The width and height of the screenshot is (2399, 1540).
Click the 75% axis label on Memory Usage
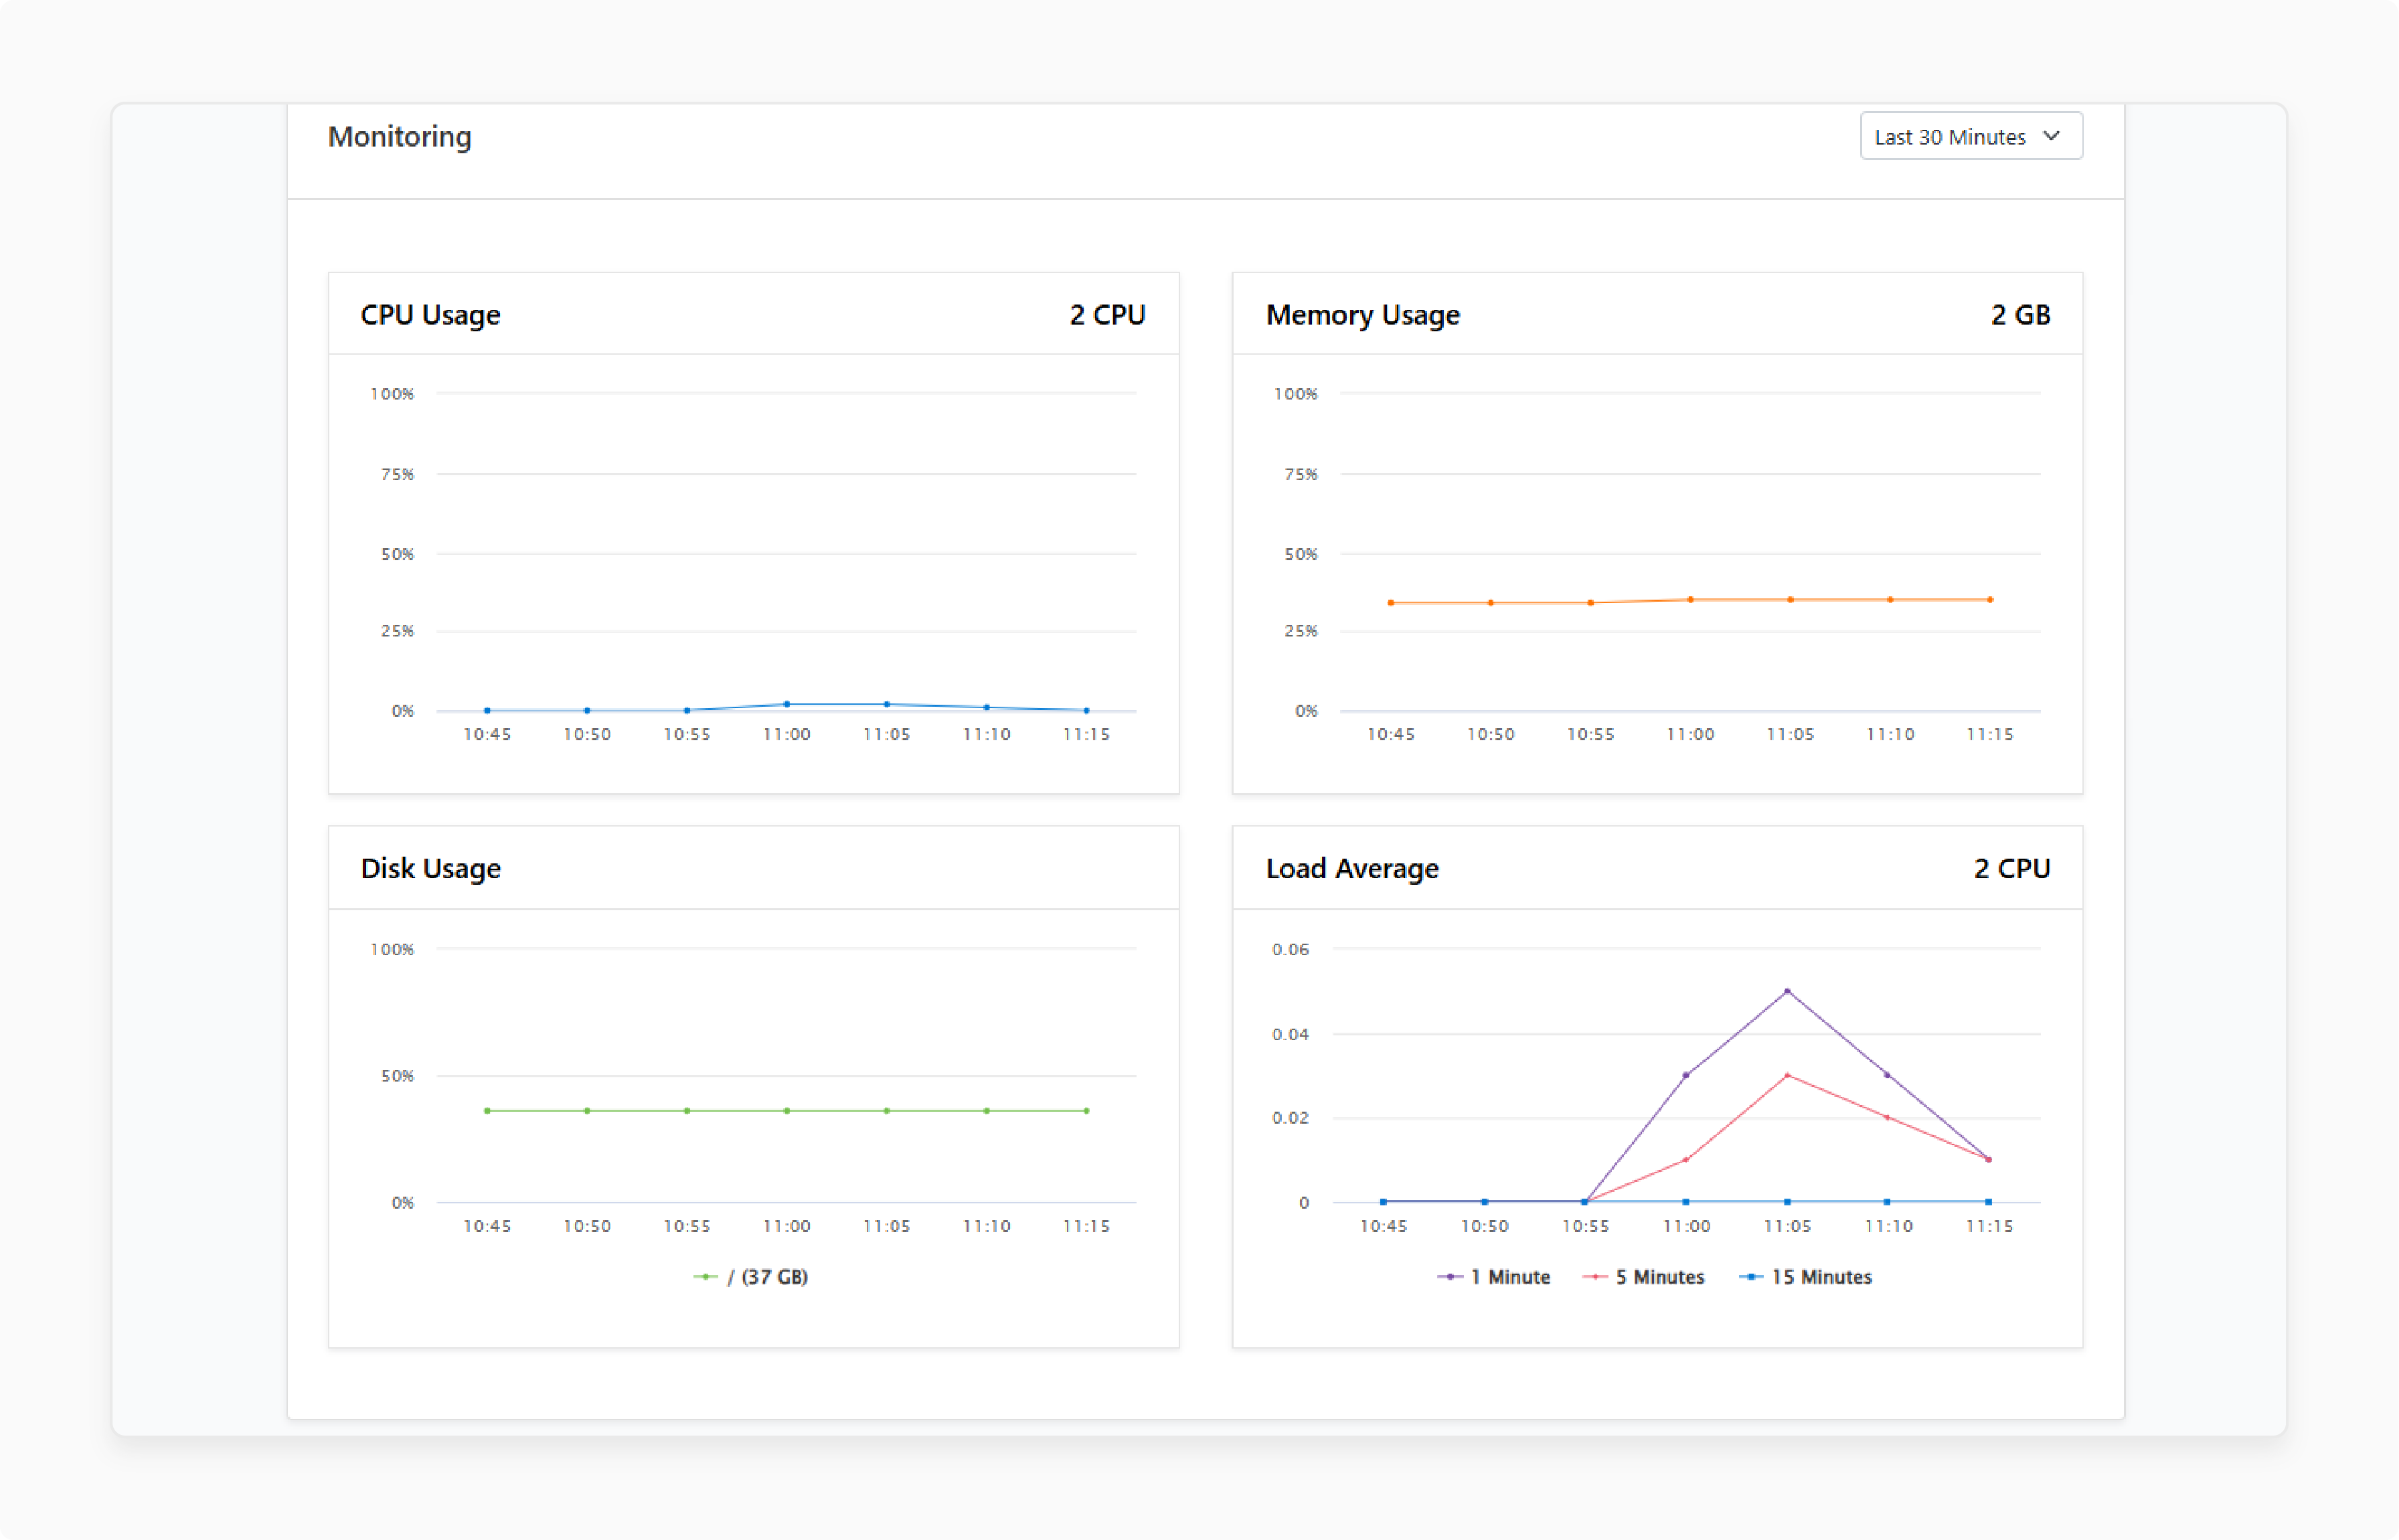click(1301, 474)
